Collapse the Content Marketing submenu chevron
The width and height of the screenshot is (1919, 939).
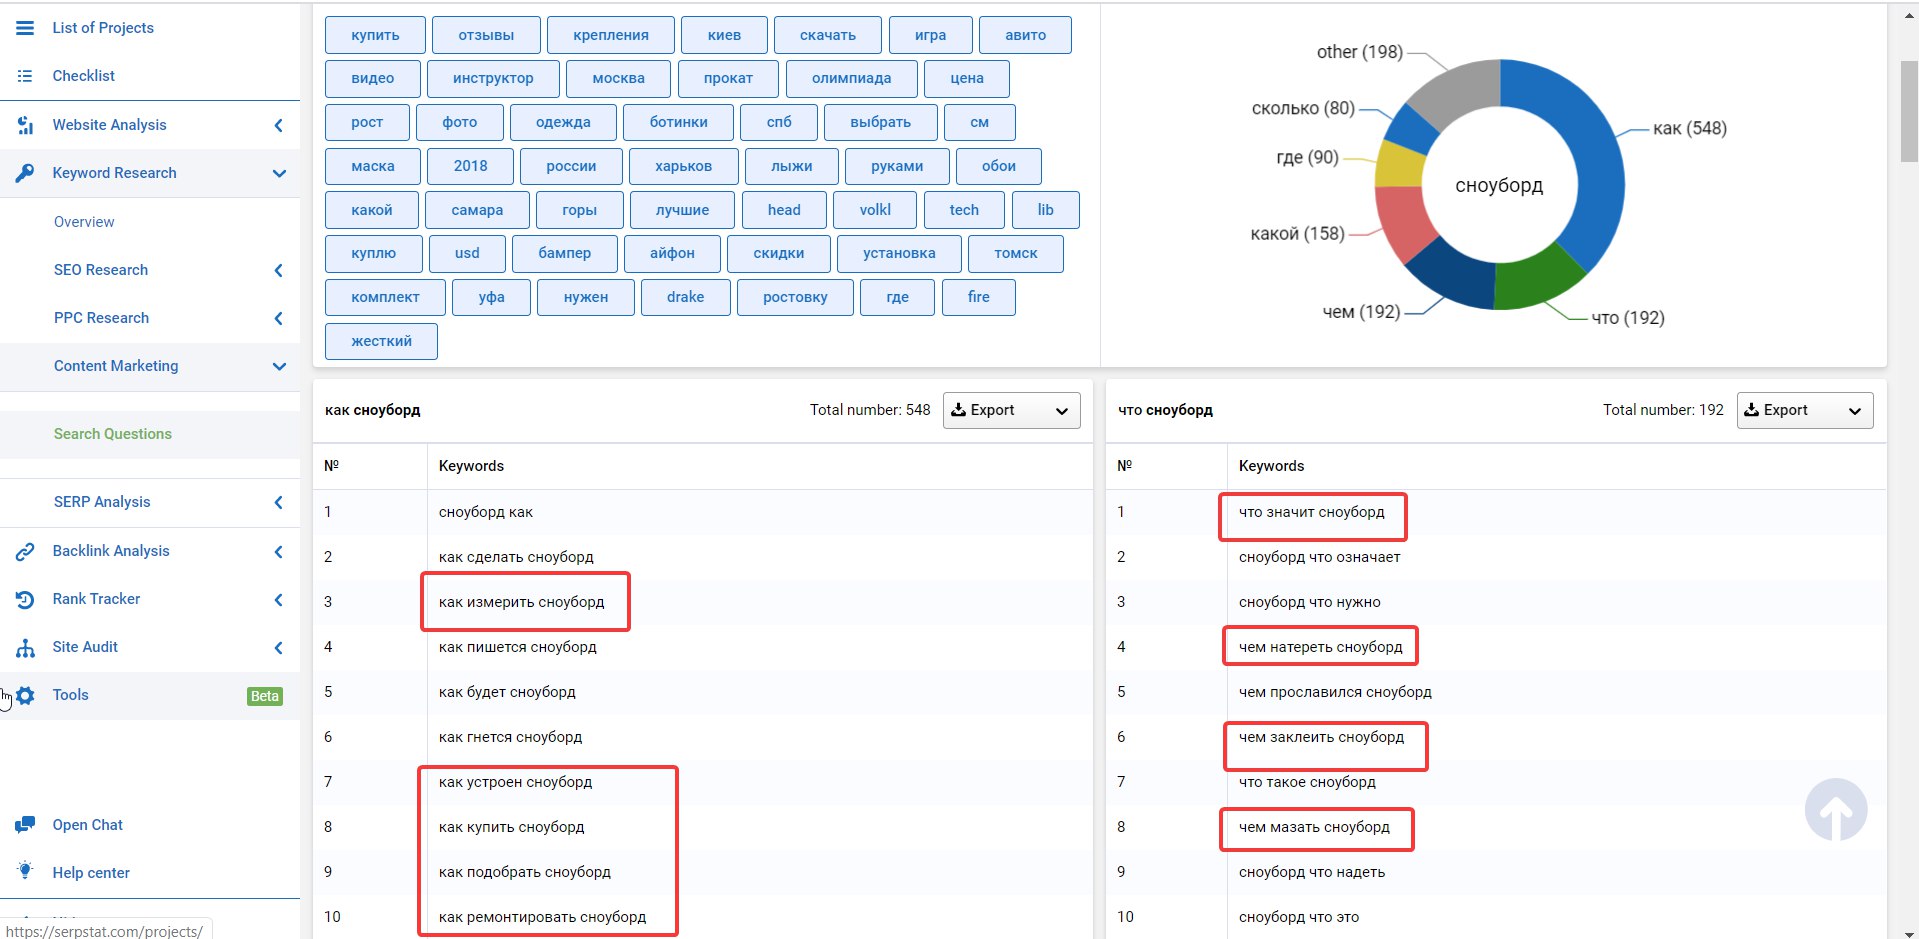coord(279,366)
